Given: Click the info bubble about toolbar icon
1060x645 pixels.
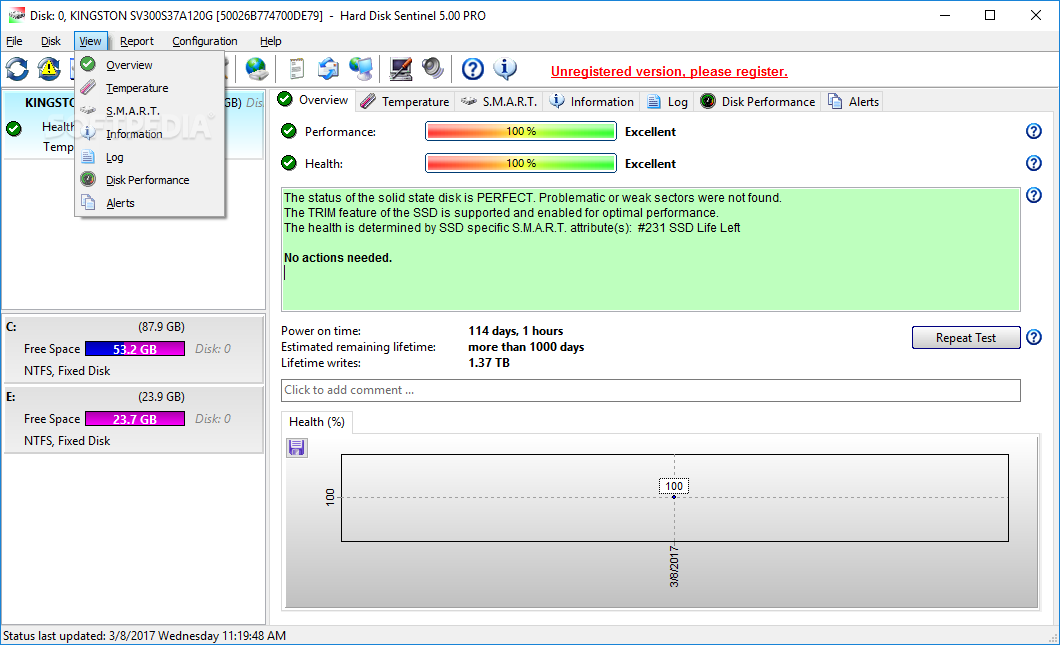Looking at the screenshot, I should coord(505,68).
